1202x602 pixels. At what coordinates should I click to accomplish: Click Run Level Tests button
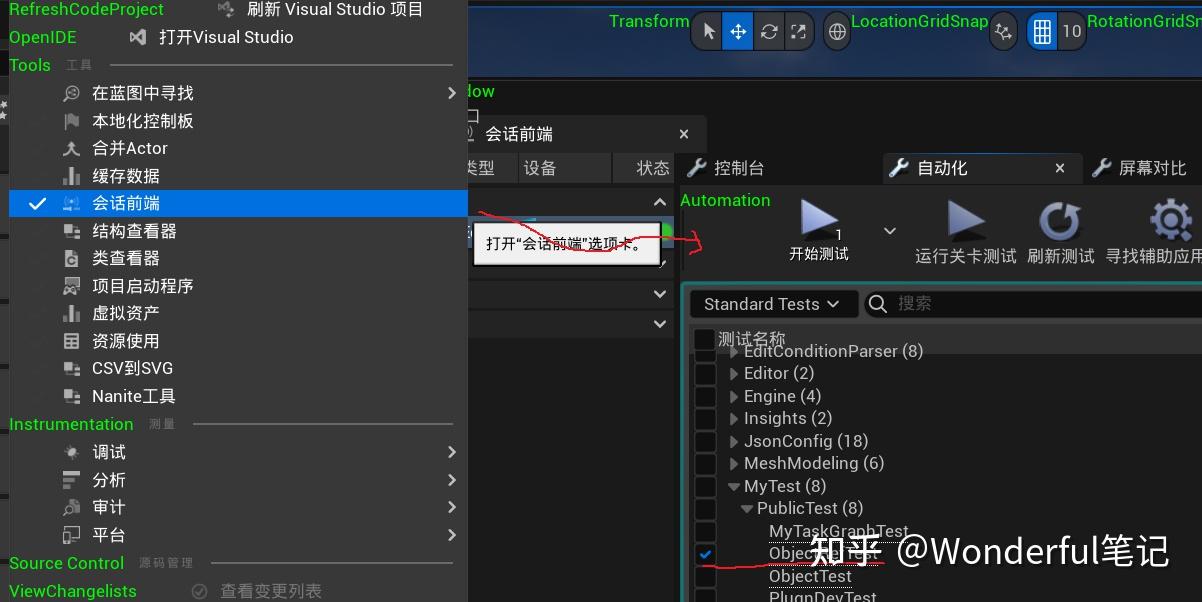[966, 231]
